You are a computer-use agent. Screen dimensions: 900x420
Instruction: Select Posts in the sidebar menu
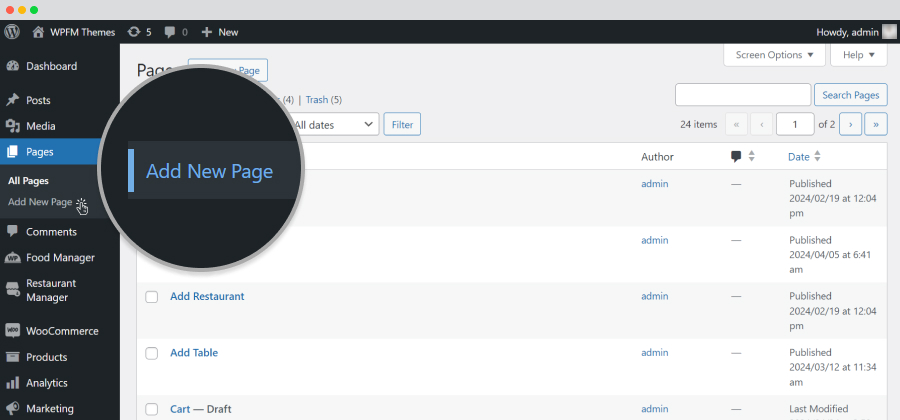point(38,100)
